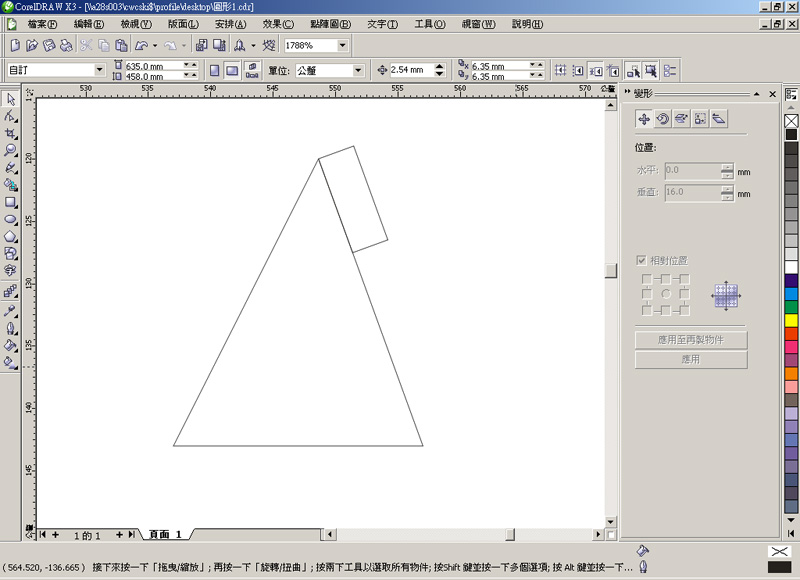The image size is (800, 580).
Task: Switch to Rotate tab in 變形 docker
Action: (662, 119)
